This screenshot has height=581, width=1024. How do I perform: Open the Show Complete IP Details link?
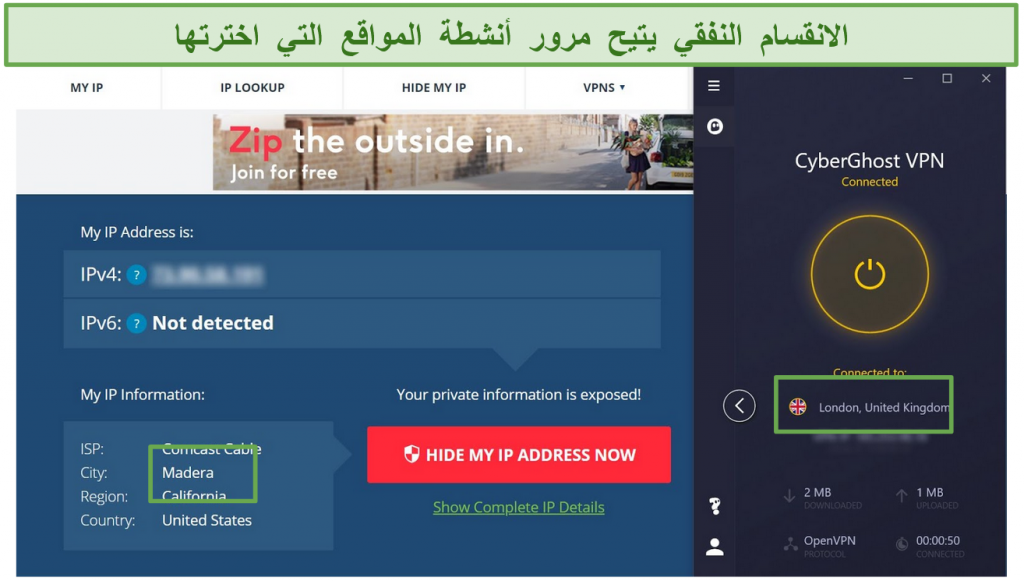519,507
